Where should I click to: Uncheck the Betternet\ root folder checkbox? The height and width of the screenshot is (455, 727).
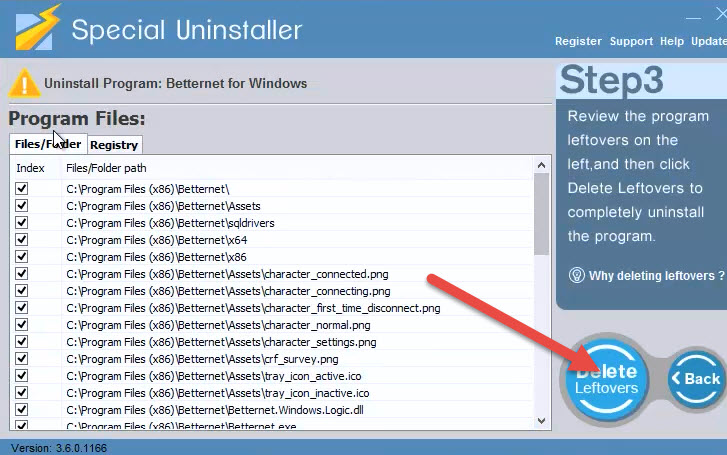point(21,188)
